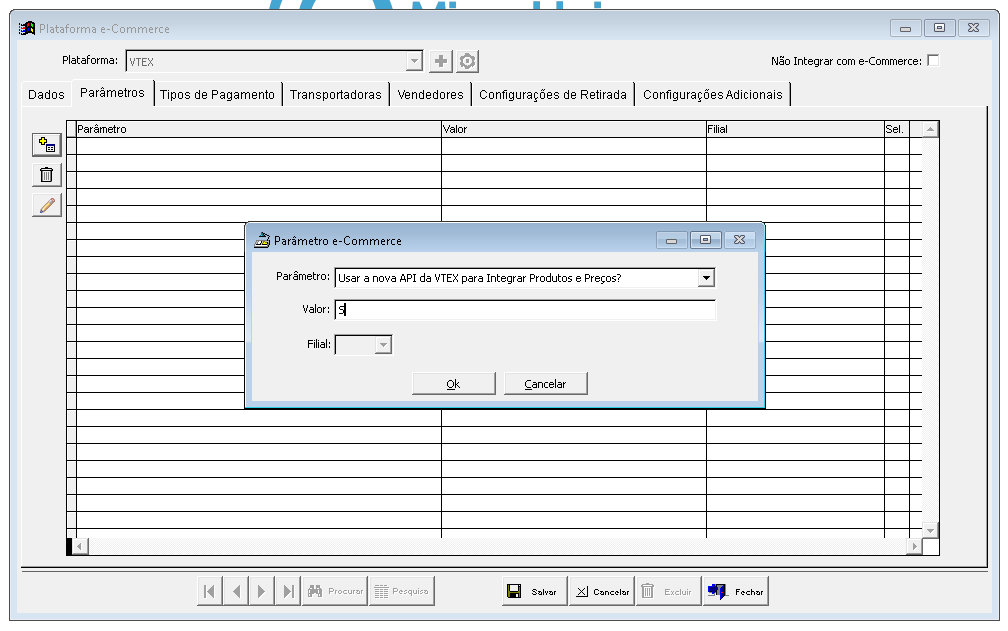The width and height of the screenshot is (1008, 631).
Task: Click the plus icon next to Plataforma
Action: pos(441,61)
